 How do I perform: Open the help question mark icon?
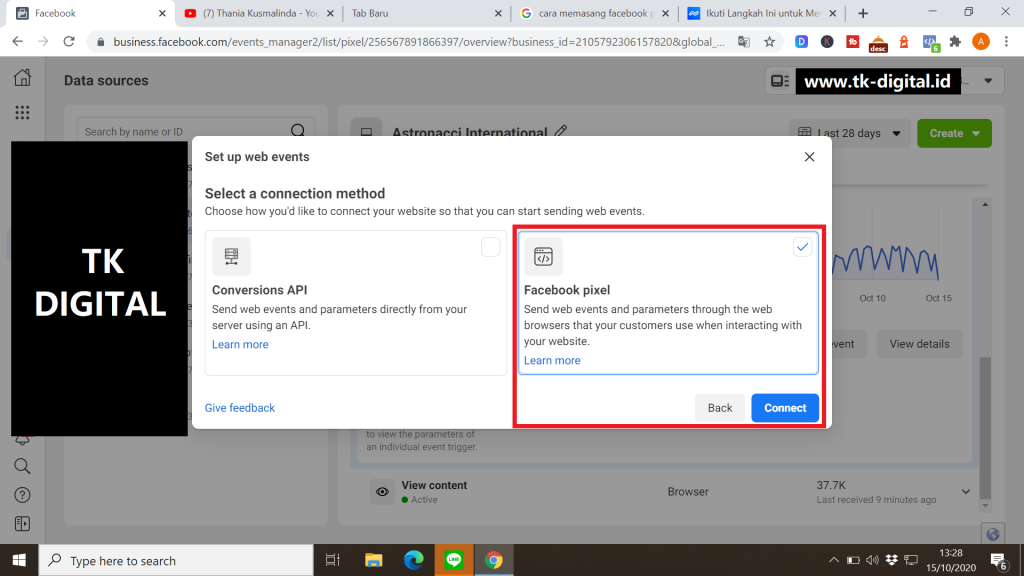point(22,495)
